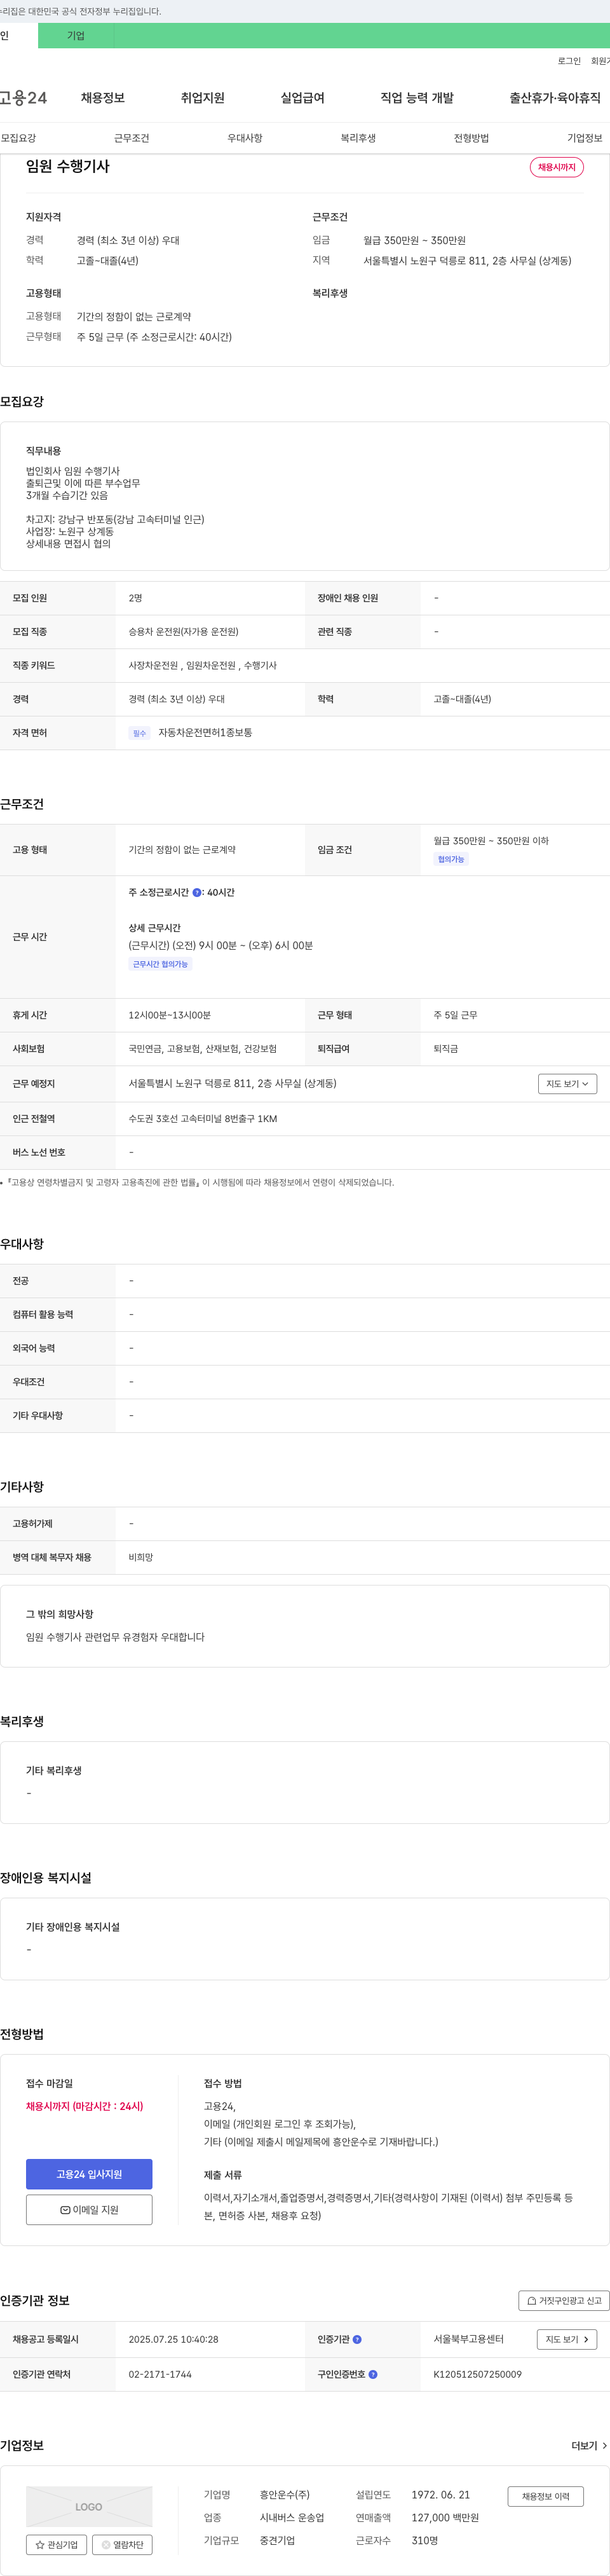Click company name 흥안운수(주)
Screen dimensions: 610x2576
[x=285, y=2495]
